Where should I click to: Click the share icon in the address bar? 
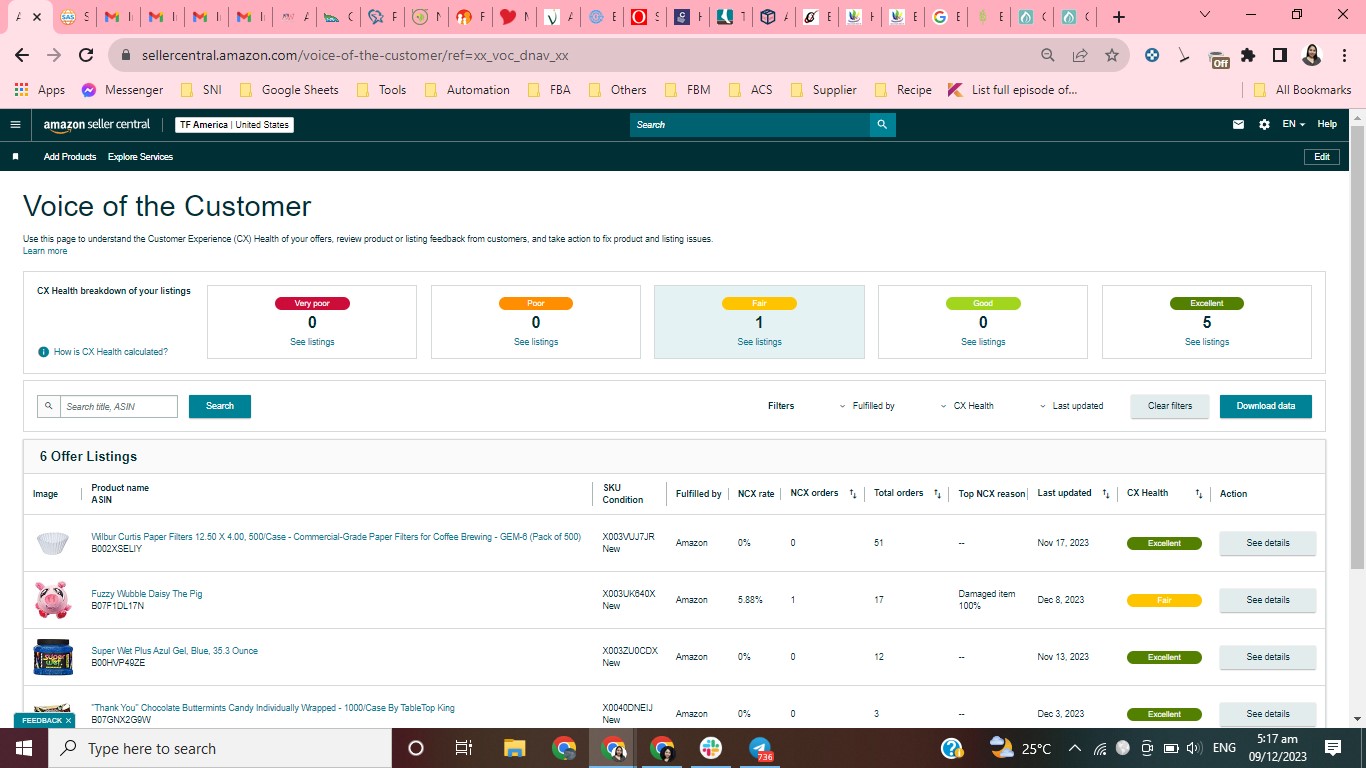pyautogui.click(x=1080, y=56)
